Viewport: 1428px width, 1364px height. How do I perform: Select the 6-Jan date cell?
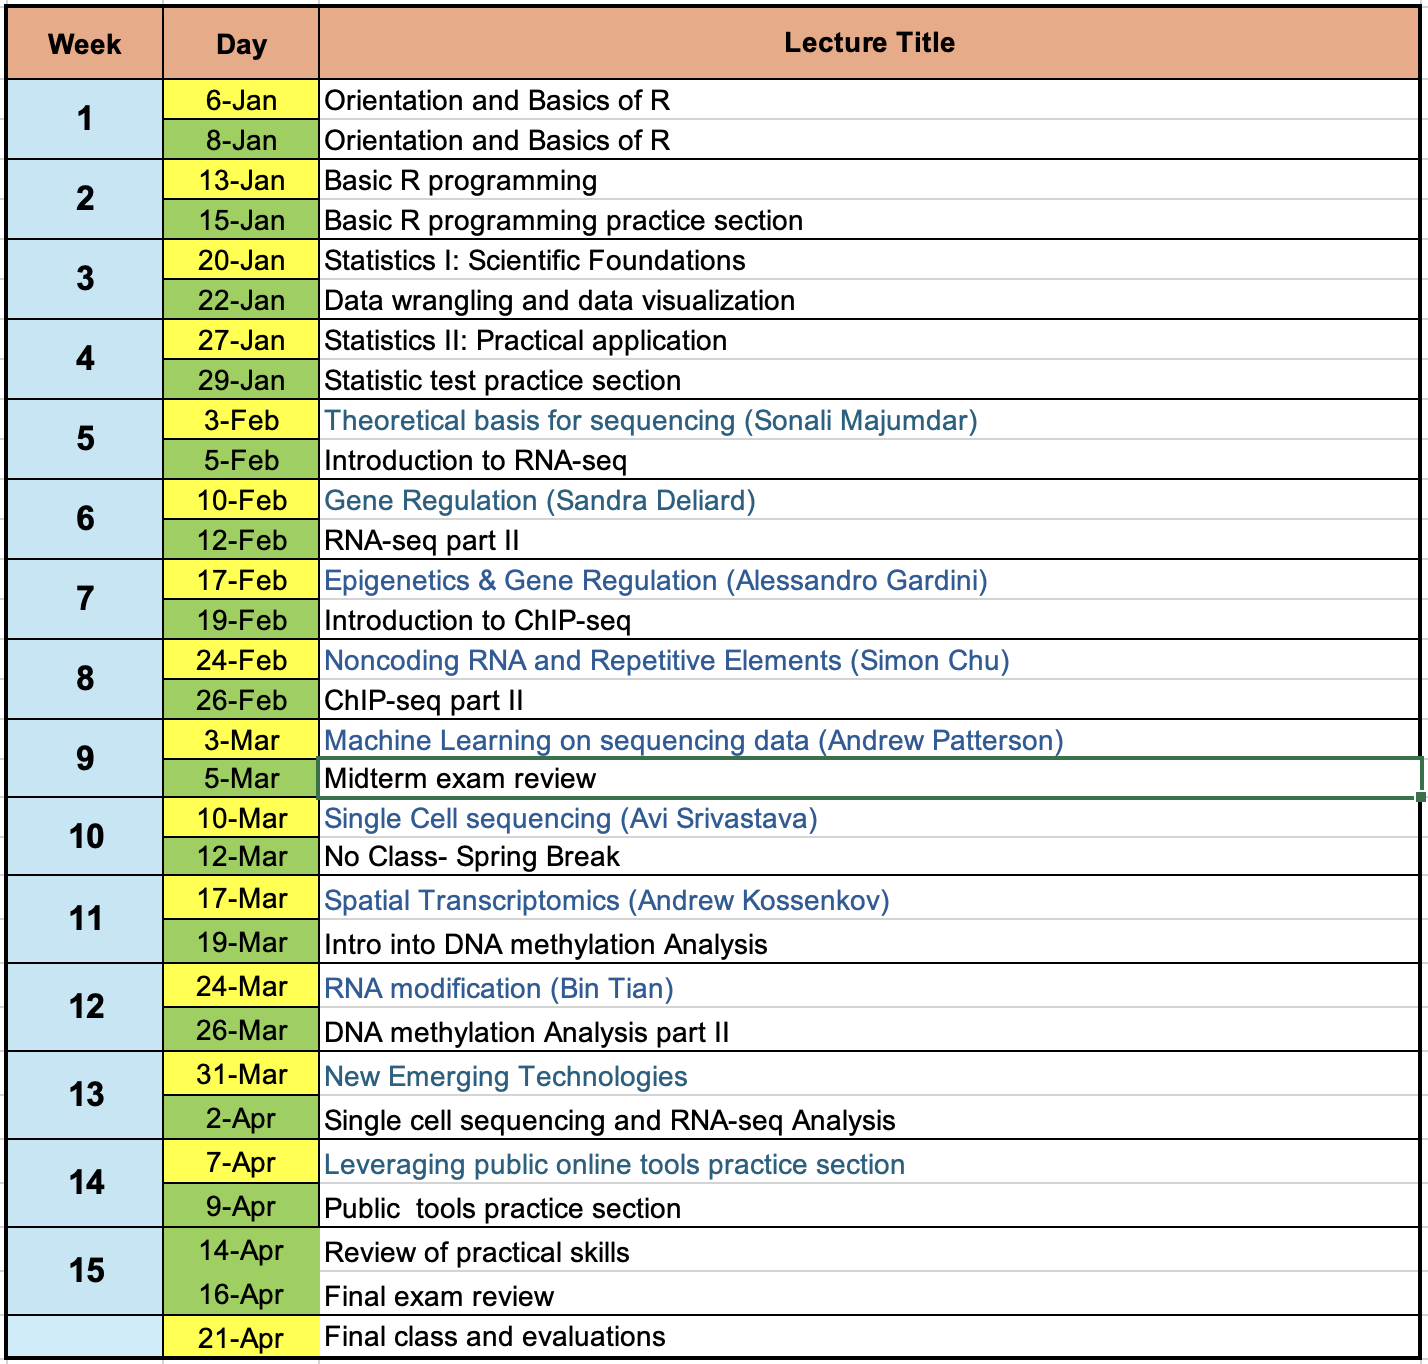pyautogui.click(x=240, y=100)
